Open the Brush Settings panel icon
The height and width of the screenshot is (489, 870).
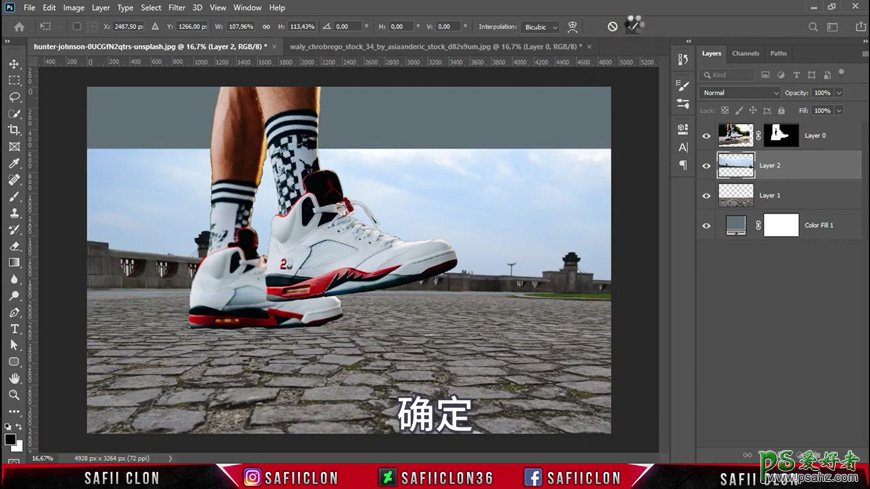683,85
